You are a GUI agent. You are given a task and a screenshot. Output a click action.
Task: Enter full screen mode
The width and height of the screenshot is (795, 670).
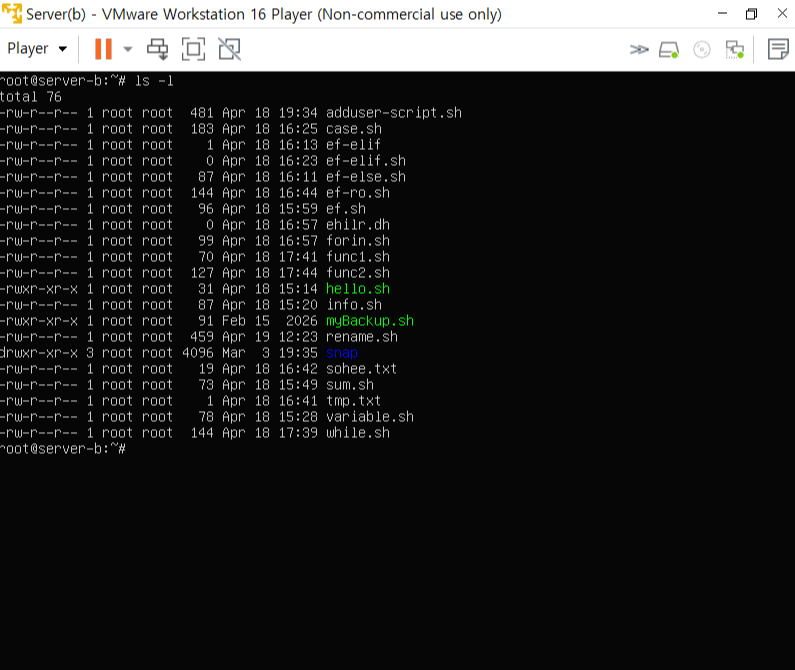tap(193, 49)
